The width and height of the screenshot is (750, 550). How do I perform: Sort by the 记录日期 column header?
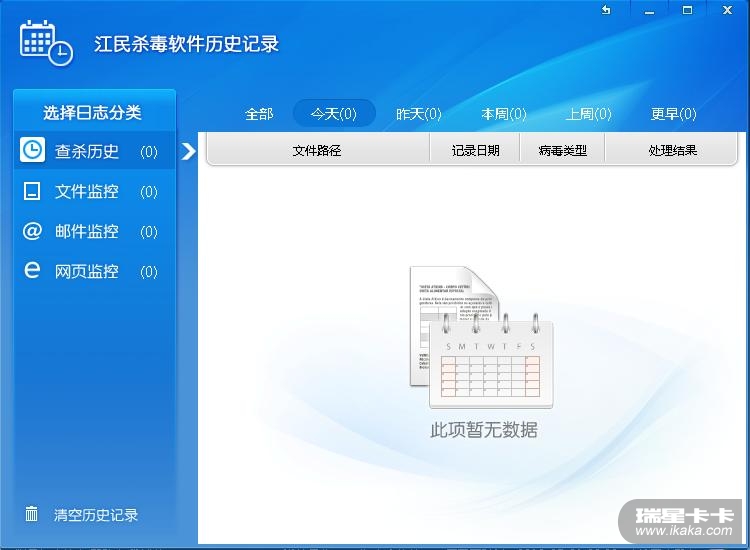coord(475,150)
